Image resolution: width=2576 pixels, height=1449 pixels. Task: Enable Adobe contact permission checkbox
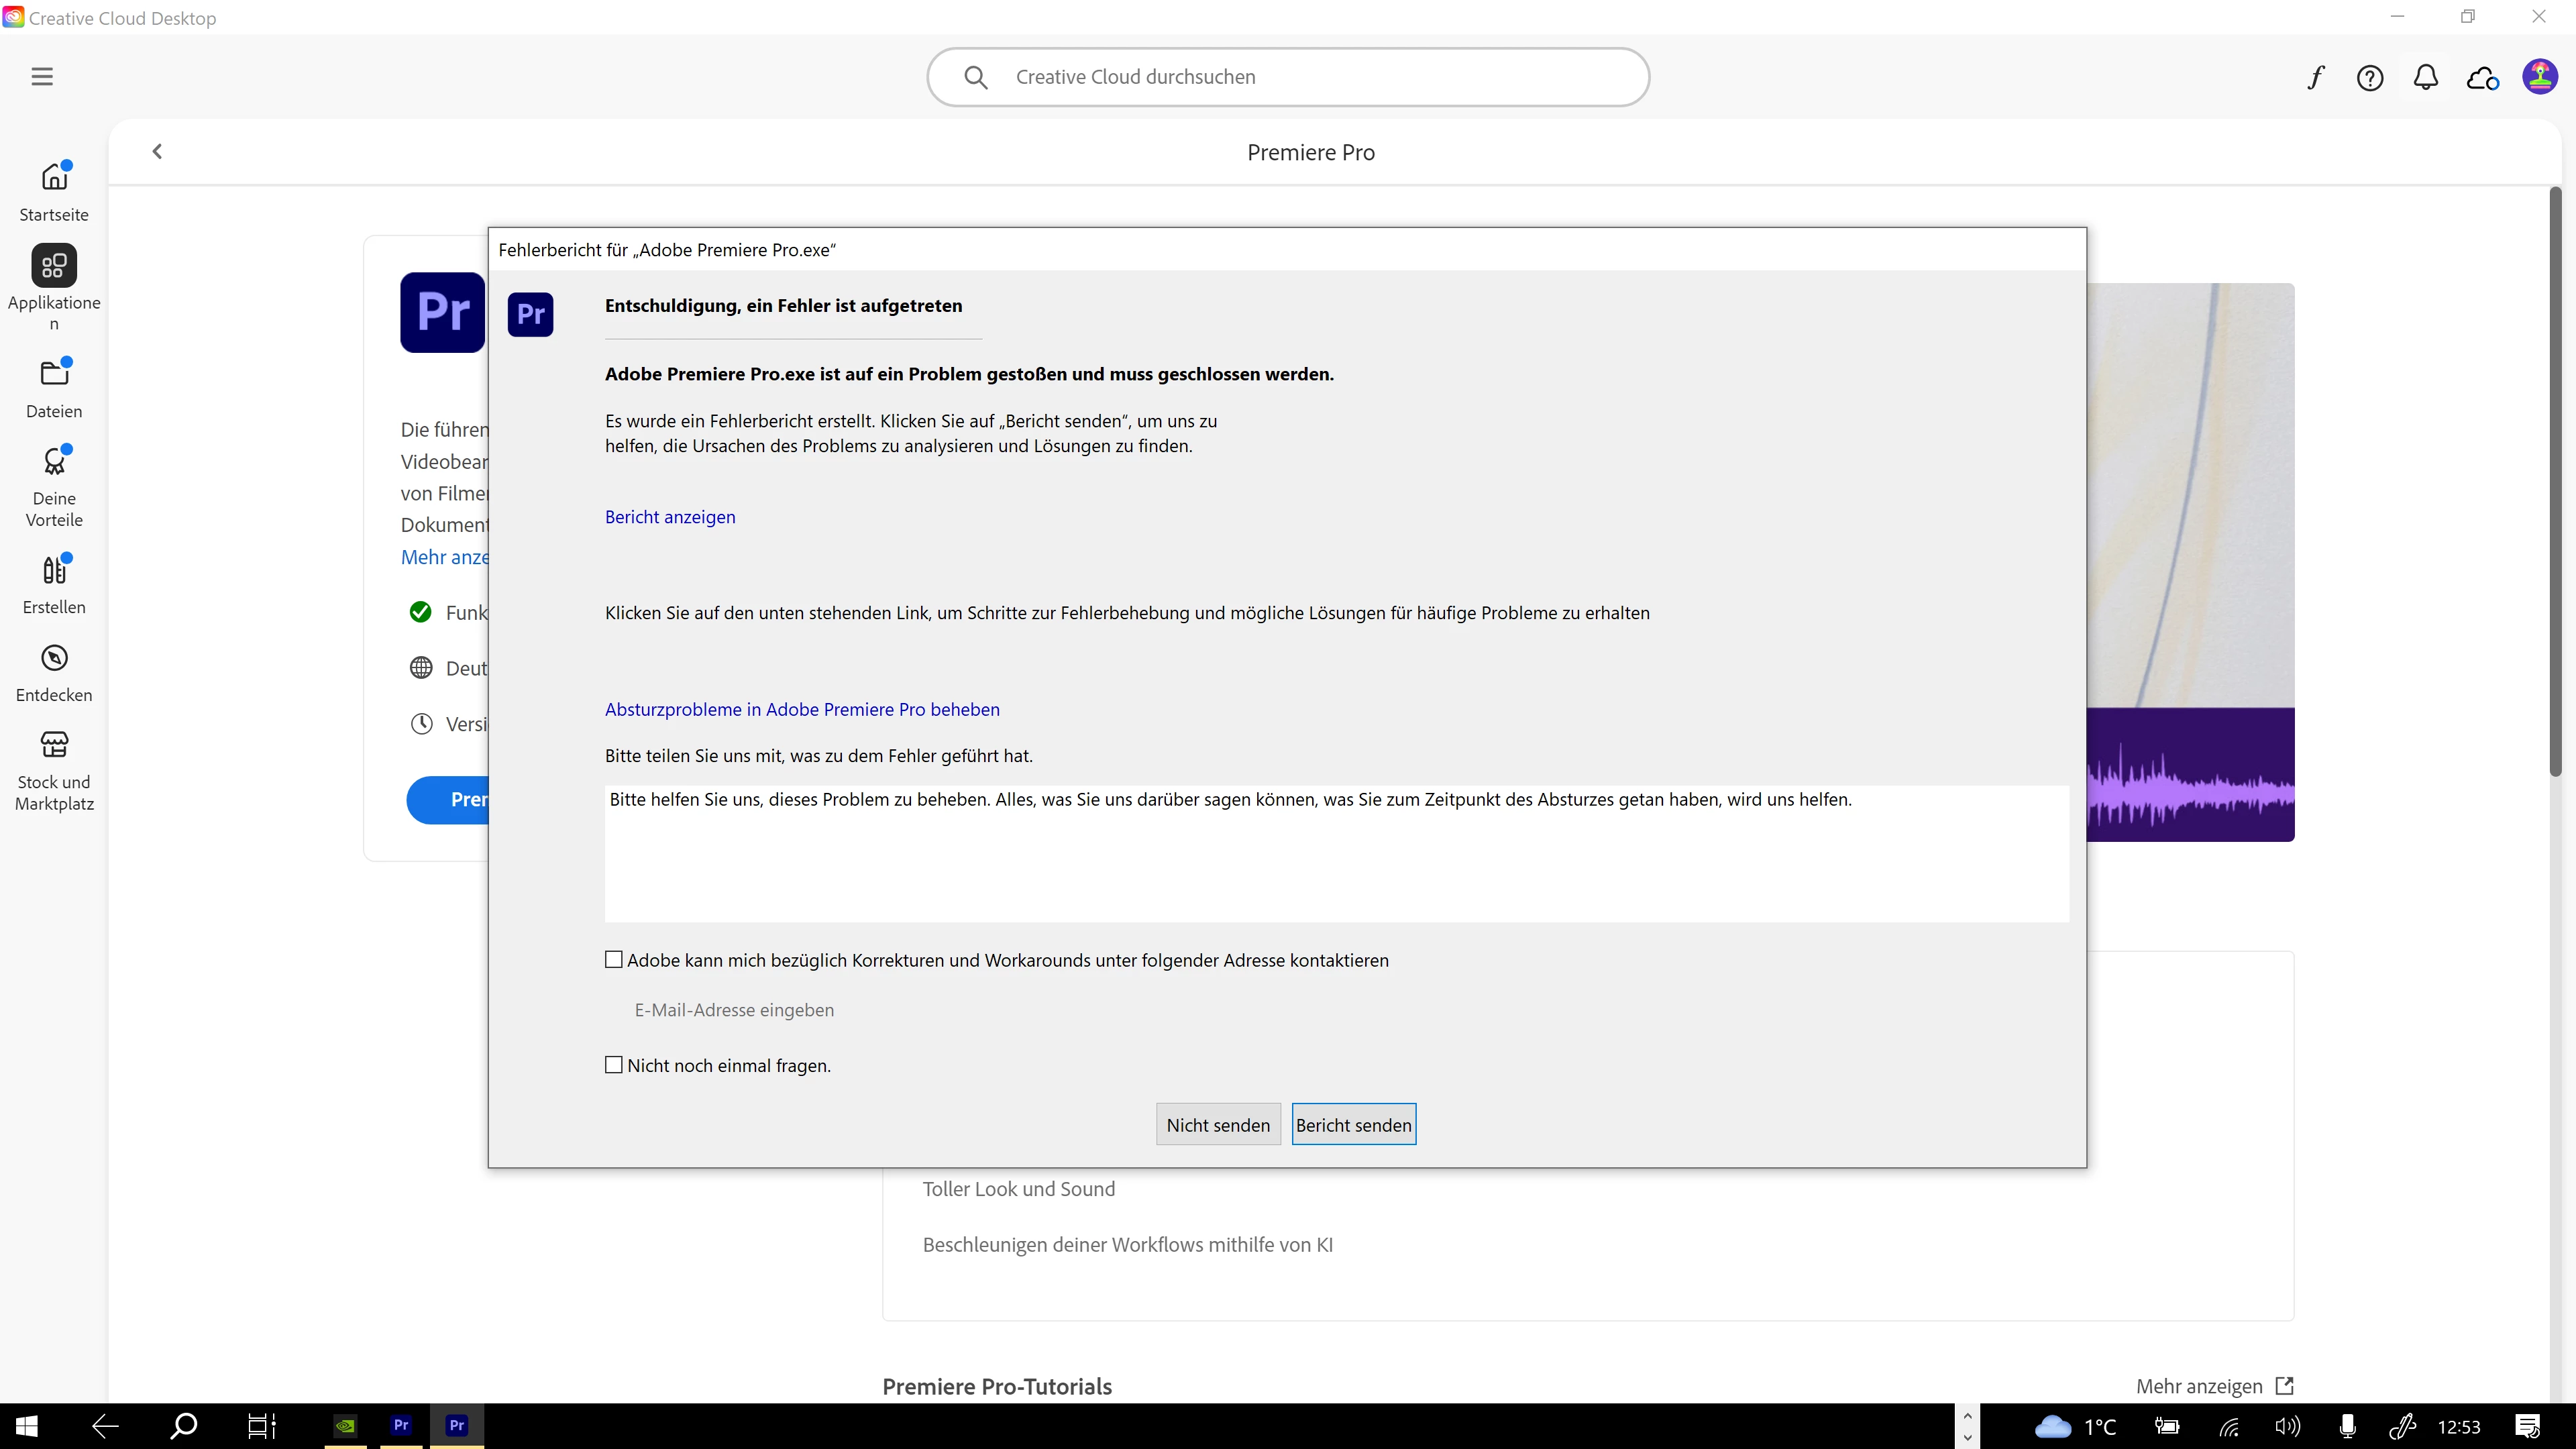tap(614, 960)
